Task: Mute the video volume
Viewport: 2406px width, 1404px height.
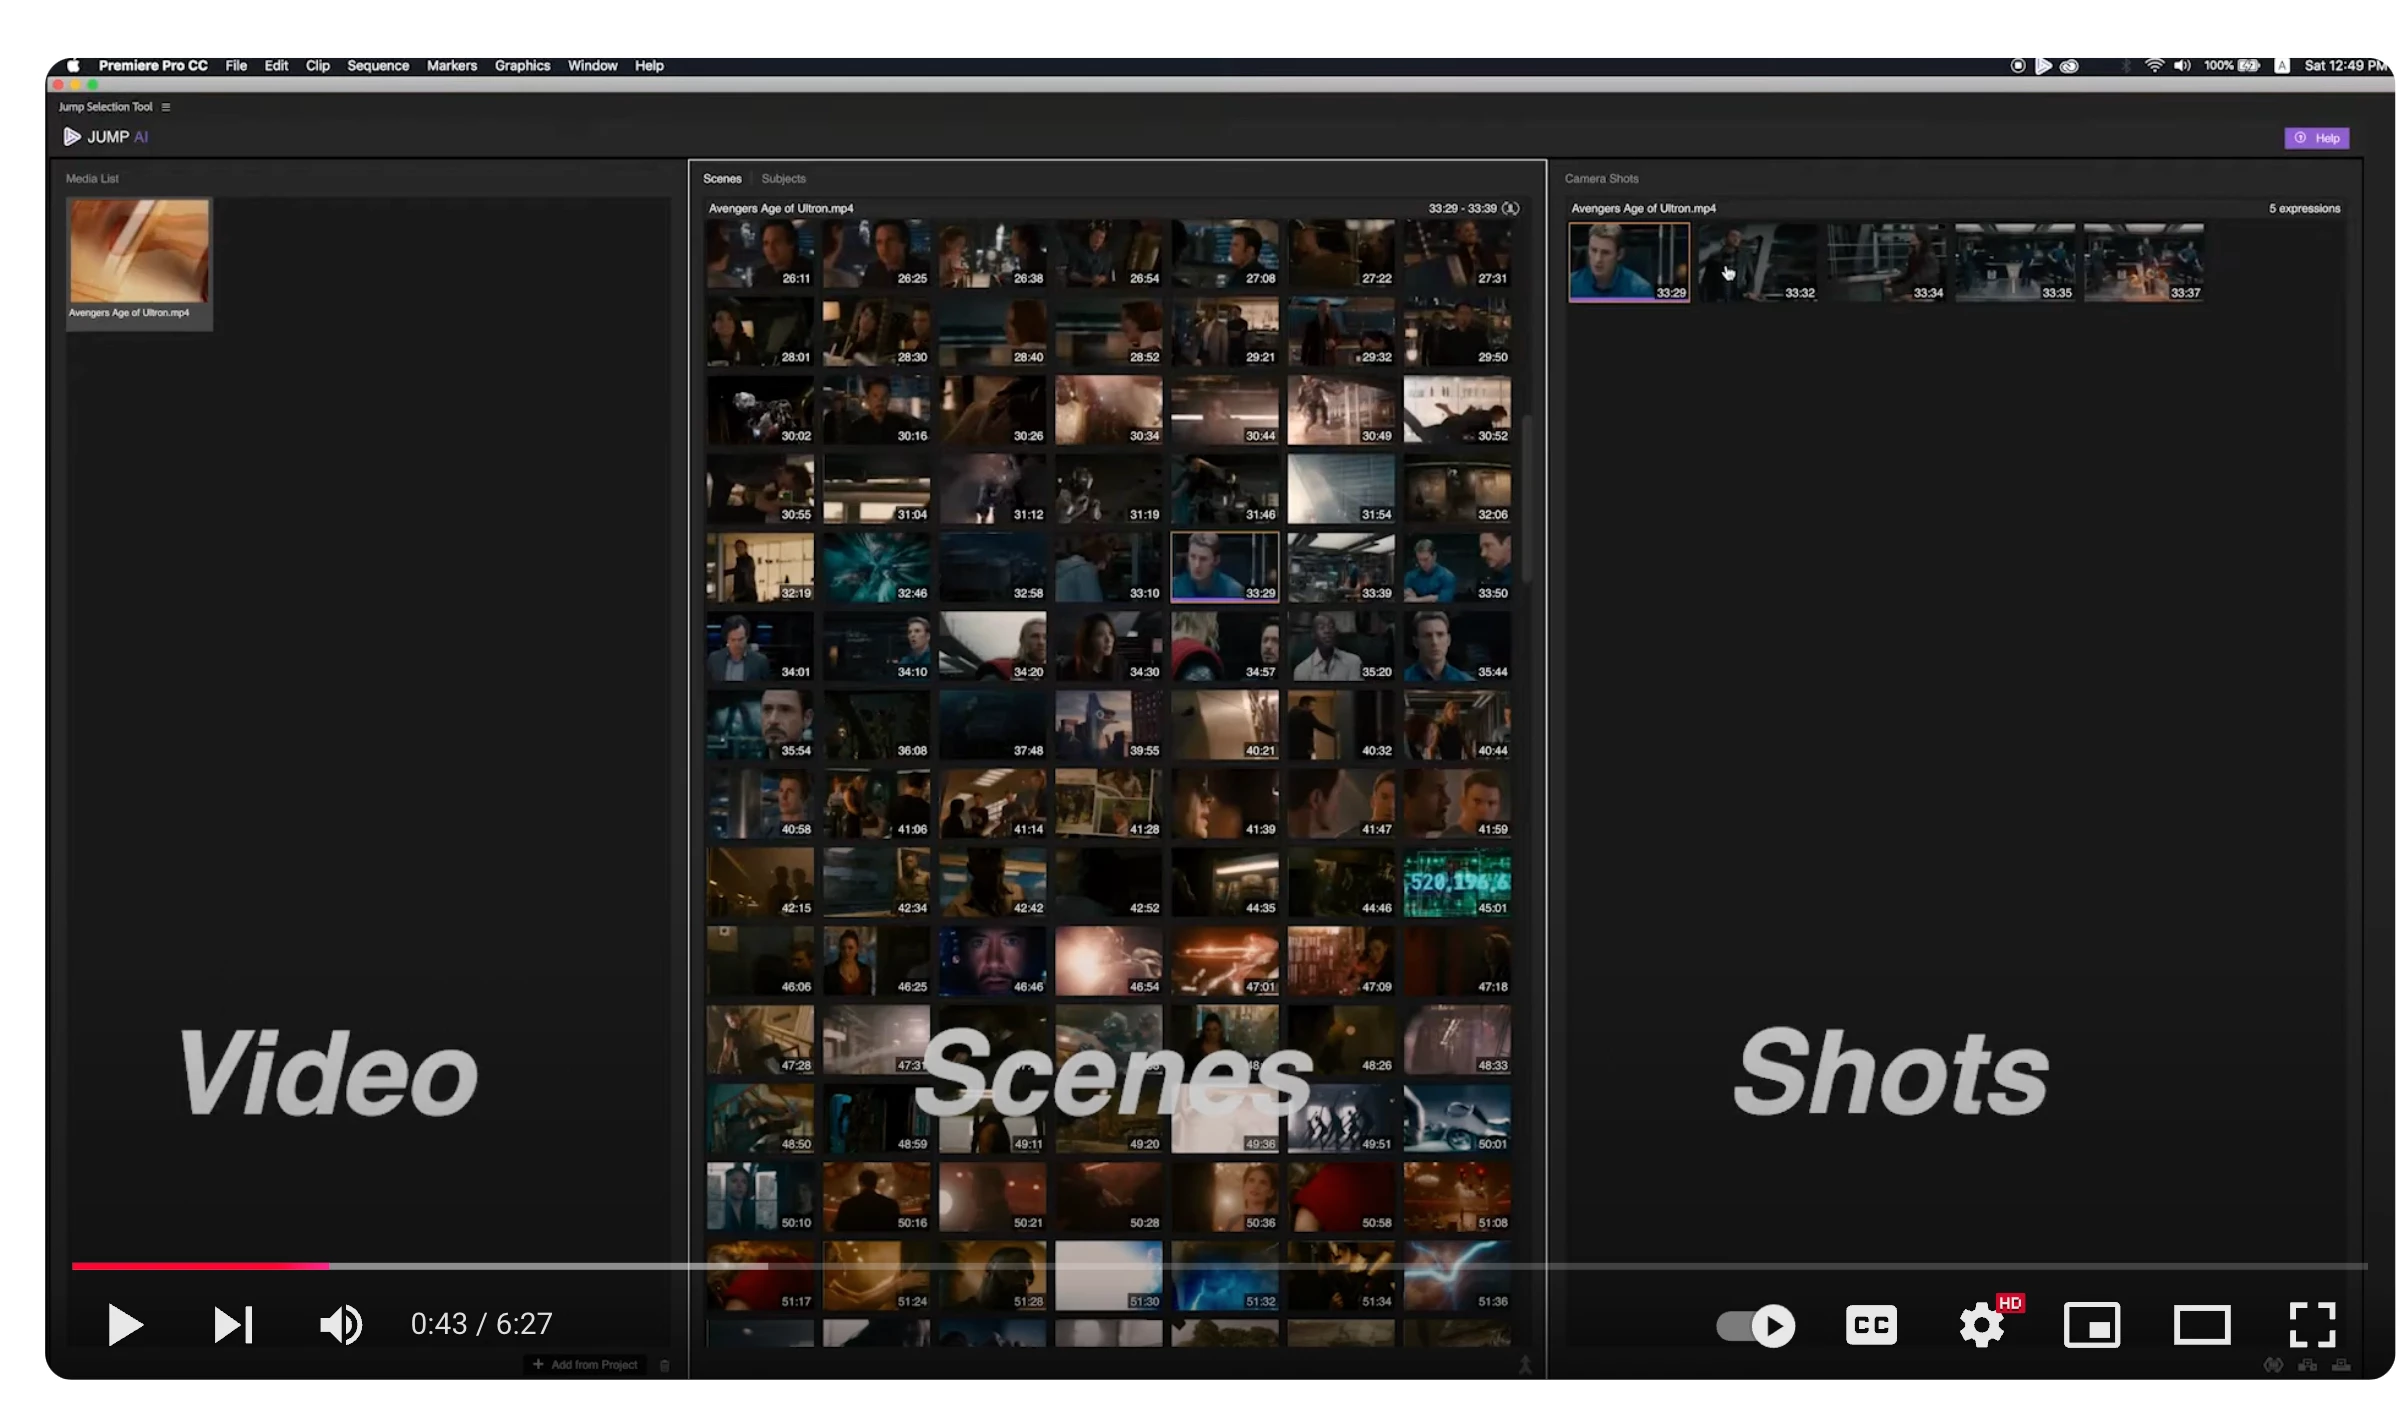Action: click(x=341, y=1324)
